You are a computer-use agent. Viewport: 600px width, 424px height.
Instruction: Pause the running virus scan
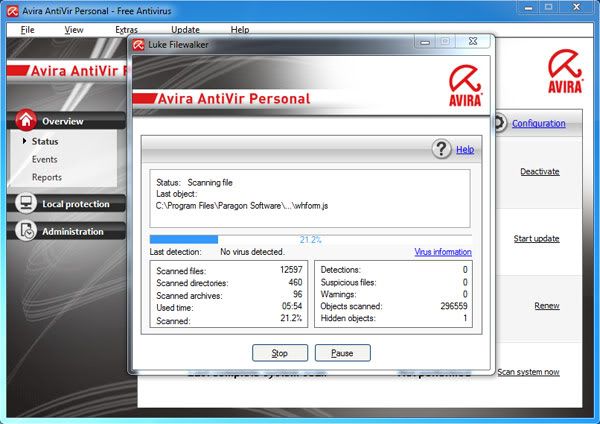pyautogui.click(x=342, y=353)
